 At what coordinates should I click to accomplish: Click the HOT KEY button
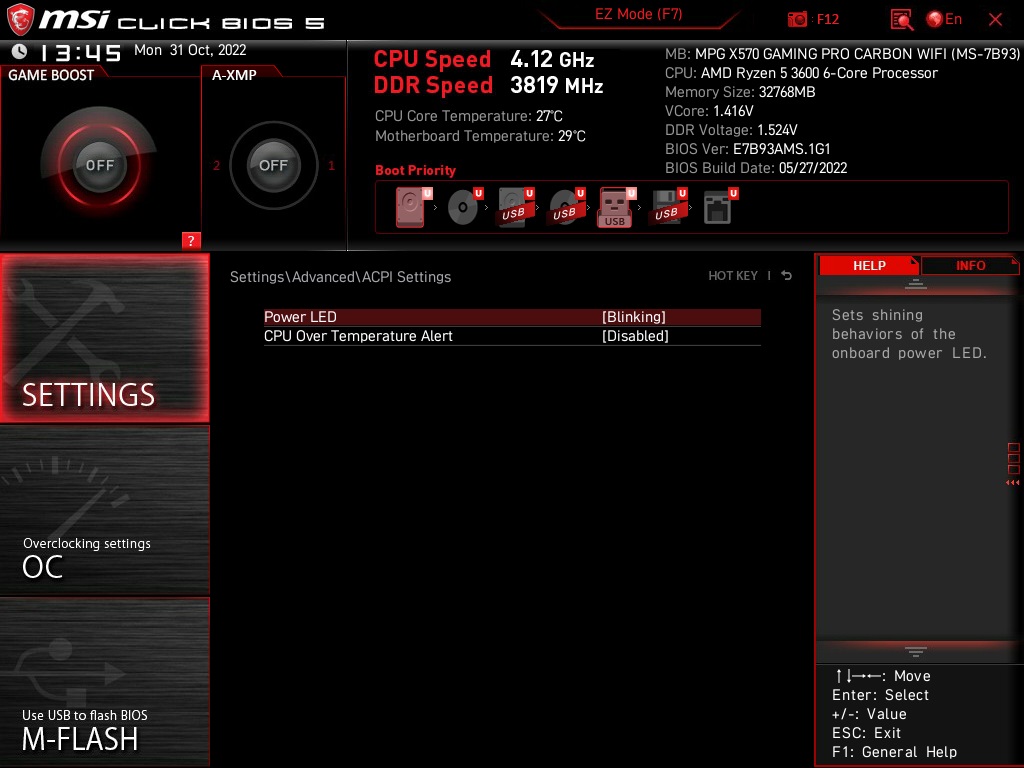point(733,276)
